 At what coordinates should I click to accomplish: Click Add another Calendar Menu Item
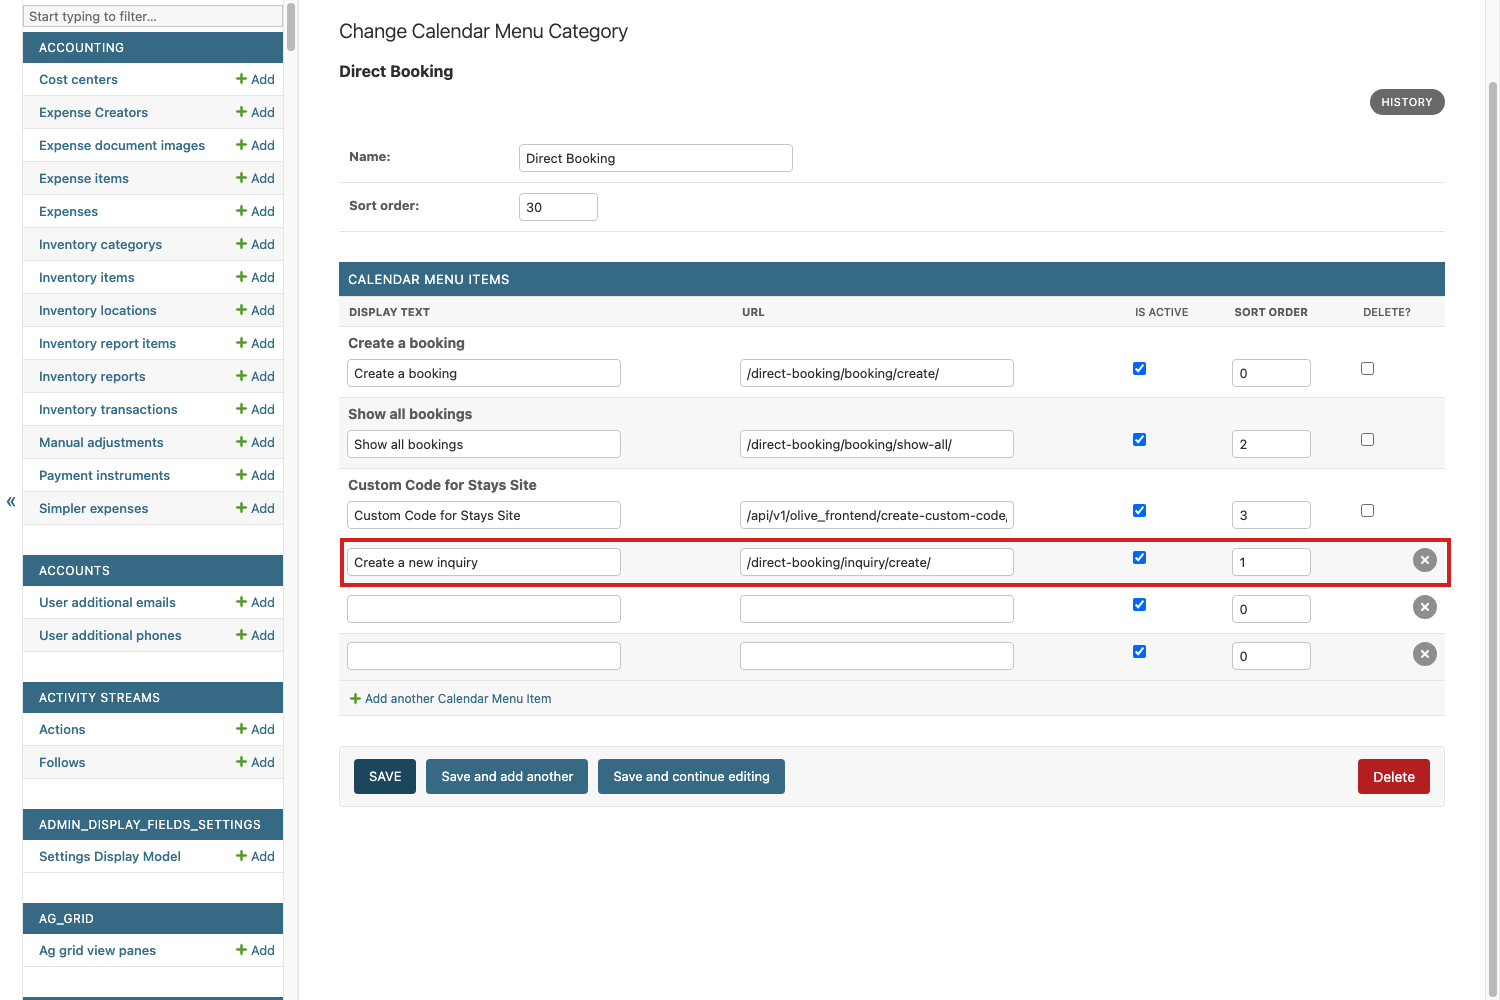(450, 699)
